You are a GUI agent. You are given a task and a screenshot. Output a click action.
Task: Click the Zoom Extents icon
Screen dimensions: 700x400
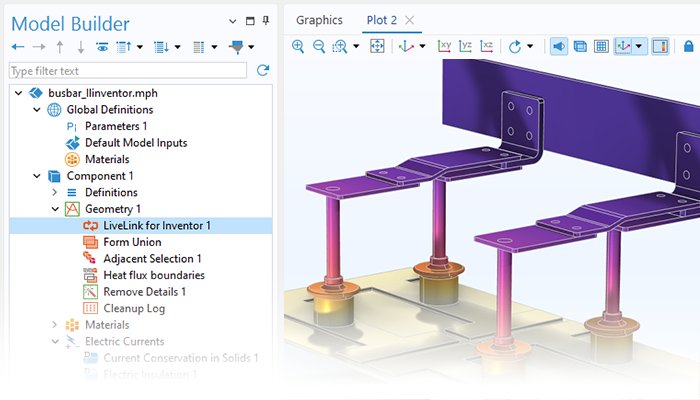377,46
